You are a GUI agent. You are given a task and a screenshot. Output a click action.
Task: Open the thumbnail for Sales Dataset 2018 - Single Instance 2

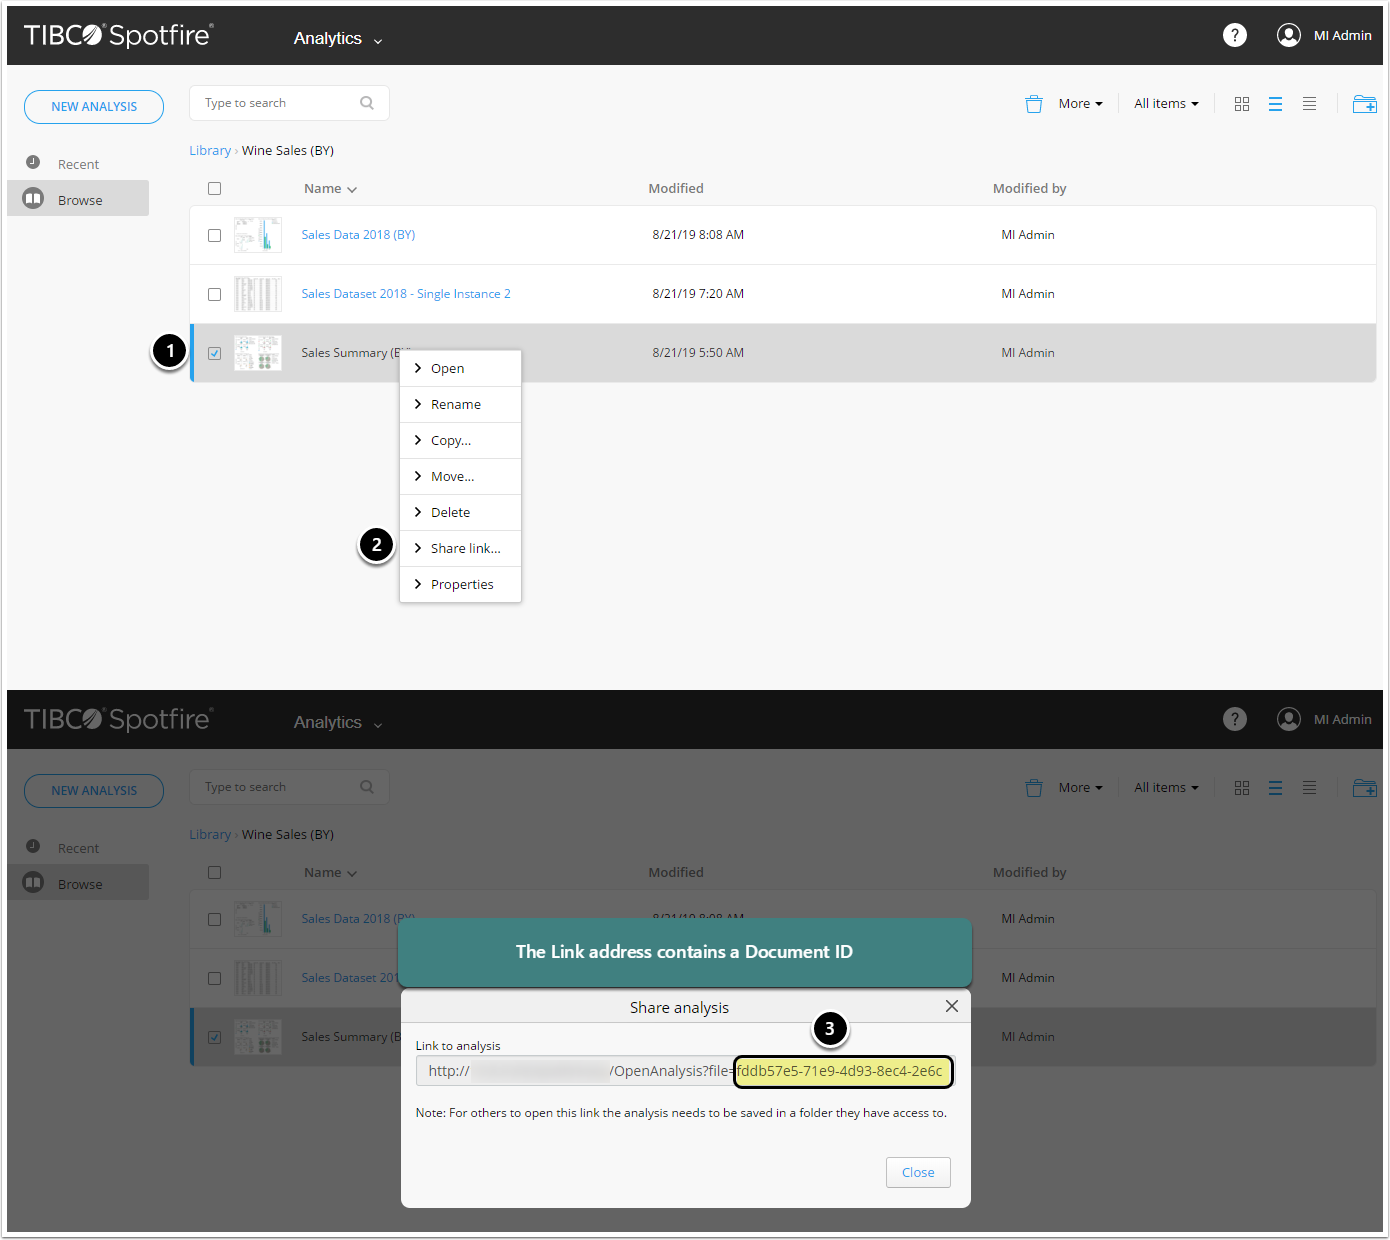coord(258,294)
